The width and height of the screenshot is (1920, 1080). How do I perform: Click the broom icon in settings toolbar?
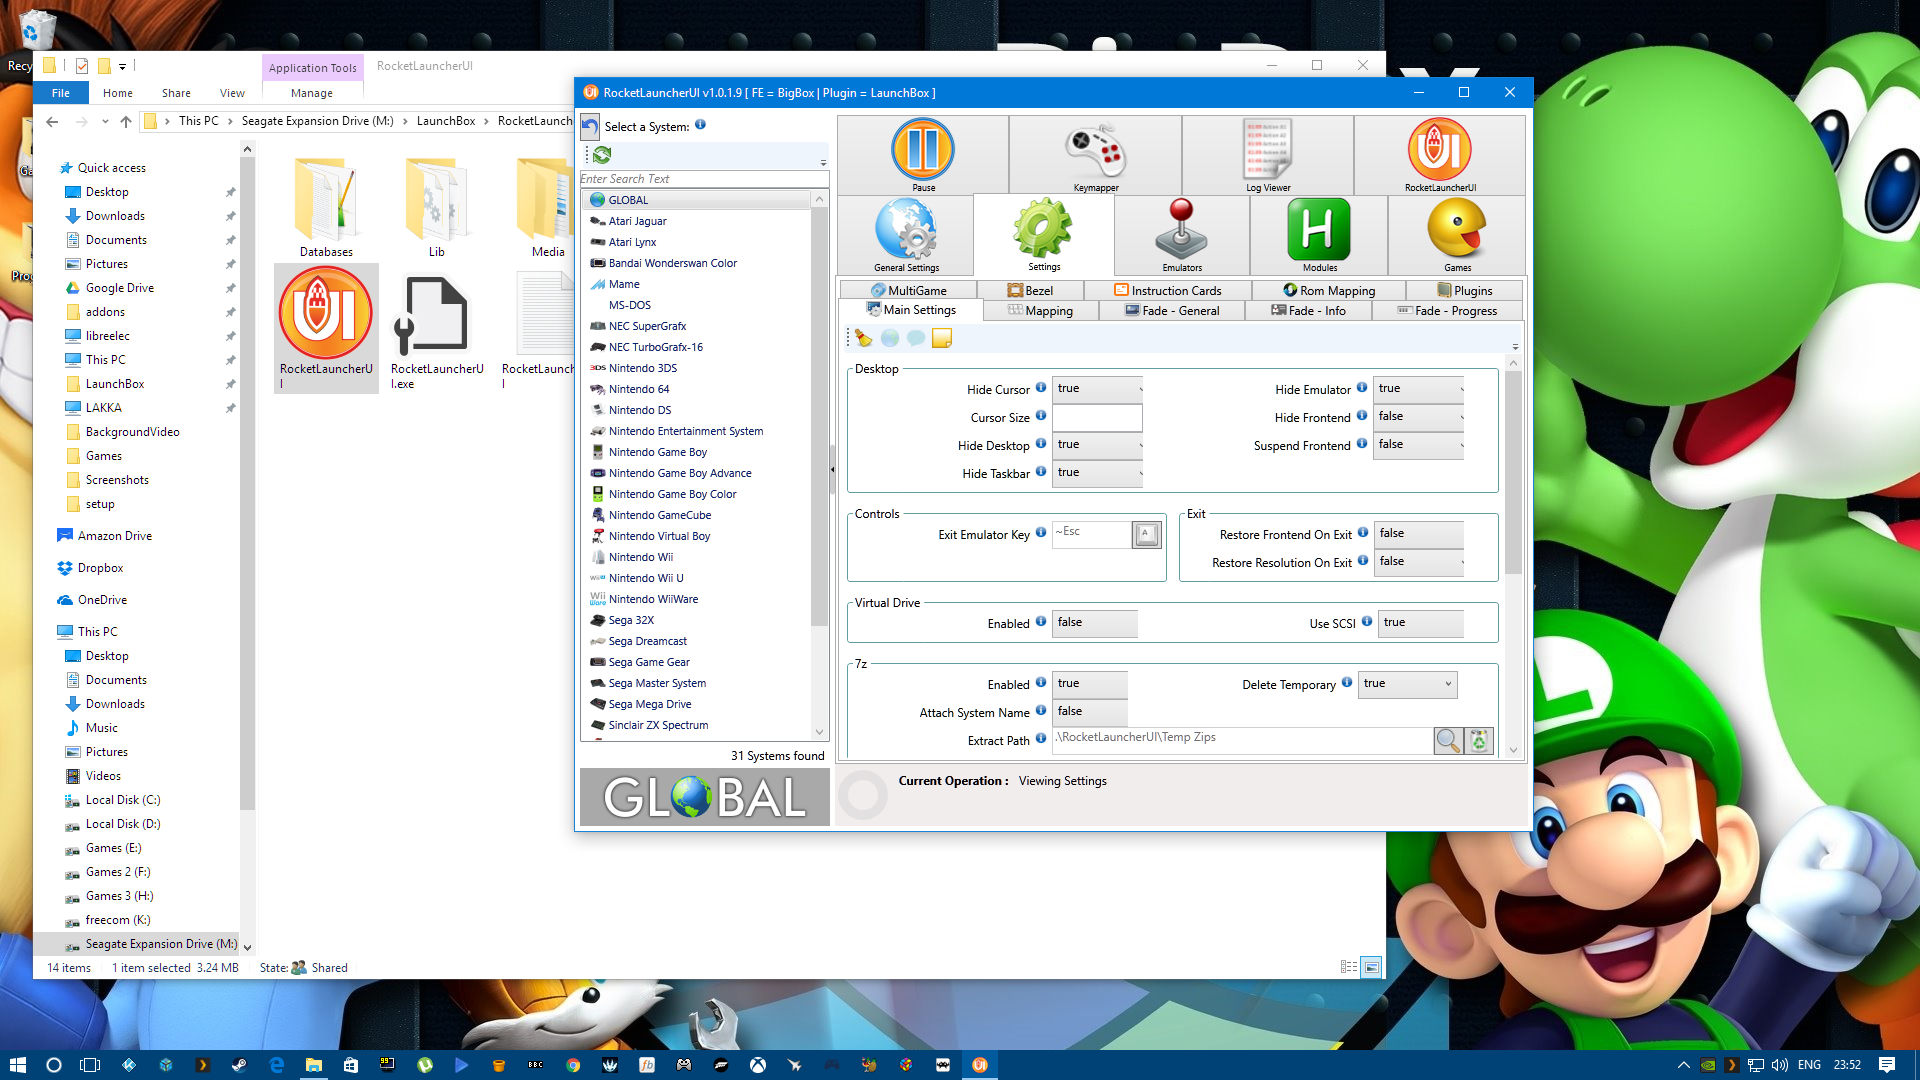pyautogui.click(x=863, y=338)
